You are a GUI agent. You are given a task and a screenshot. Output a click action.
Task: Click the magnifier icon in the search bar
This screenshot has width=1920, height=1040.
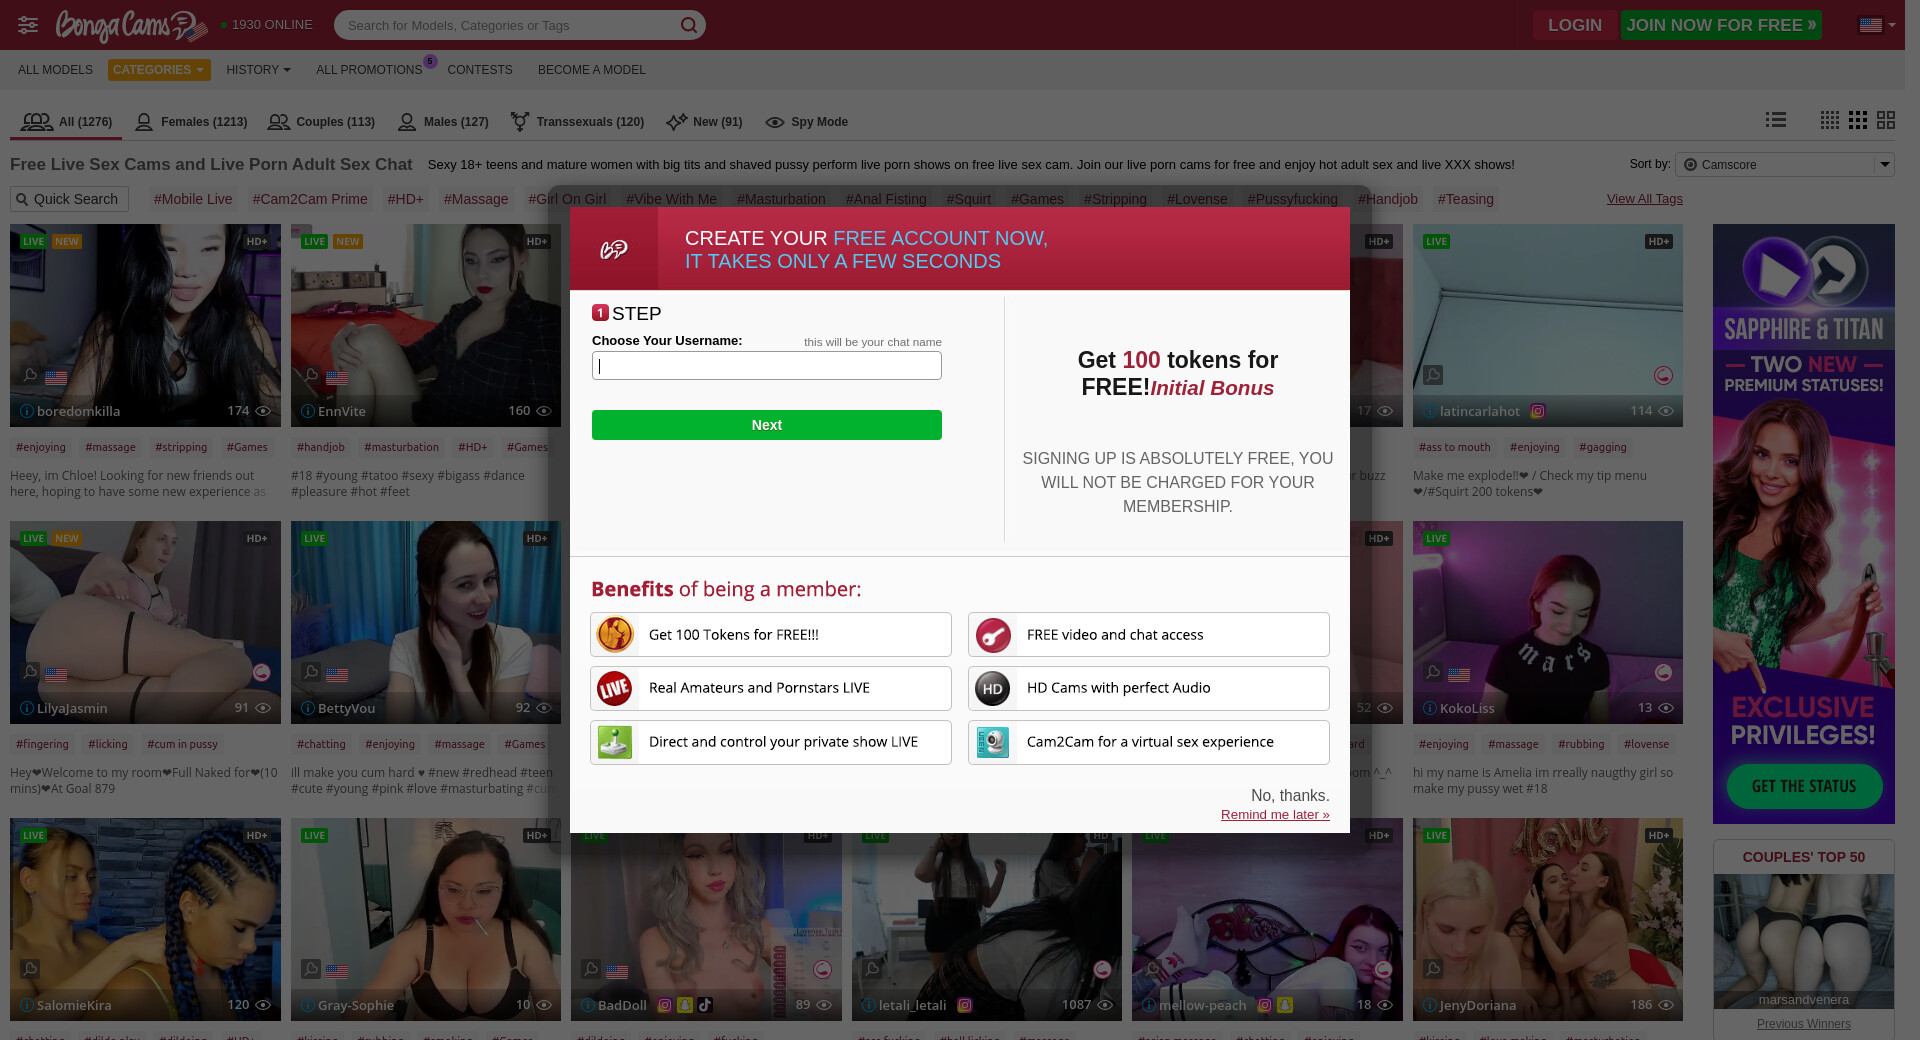[689, 25]
